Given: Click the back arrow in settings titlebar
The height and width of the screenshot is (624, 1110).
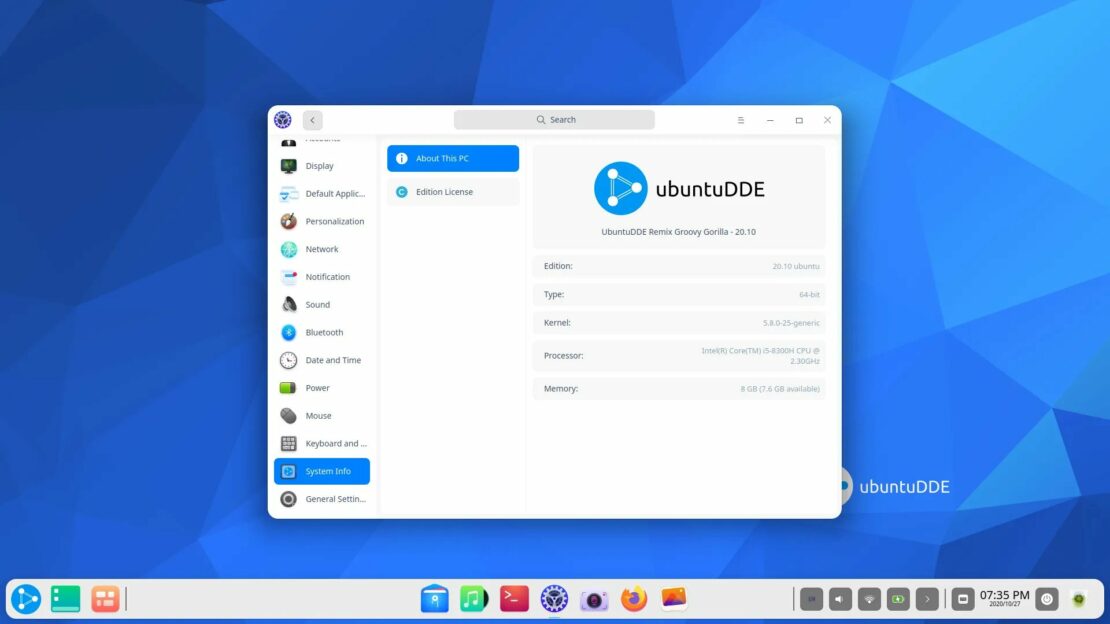Looking at the screenshot, I should point(312,119).
